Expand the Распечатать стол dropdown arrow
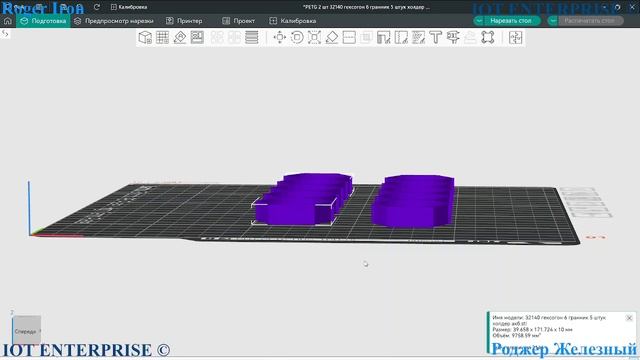 coord(553,20)
